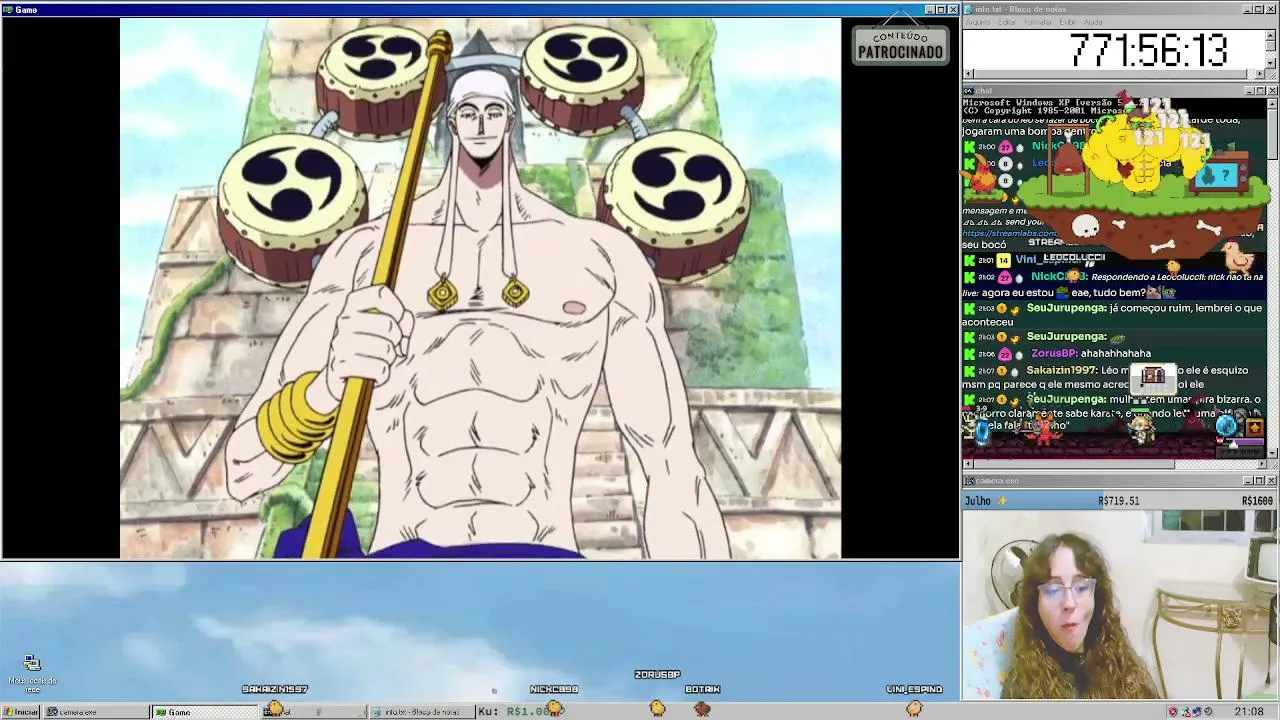Click the Game window title bar icon
Screen dimensions: 1280x720
point(8,10)
